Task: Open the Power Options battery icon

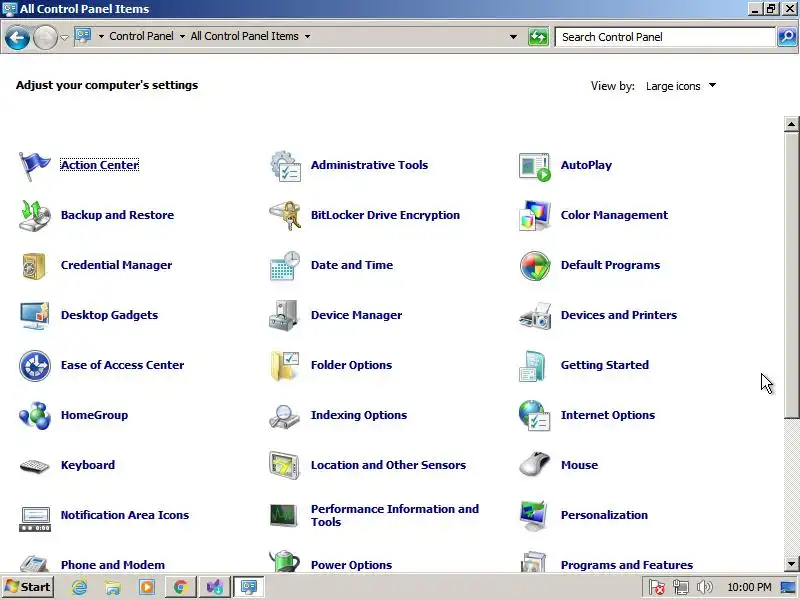Action: tap(284, 560)
